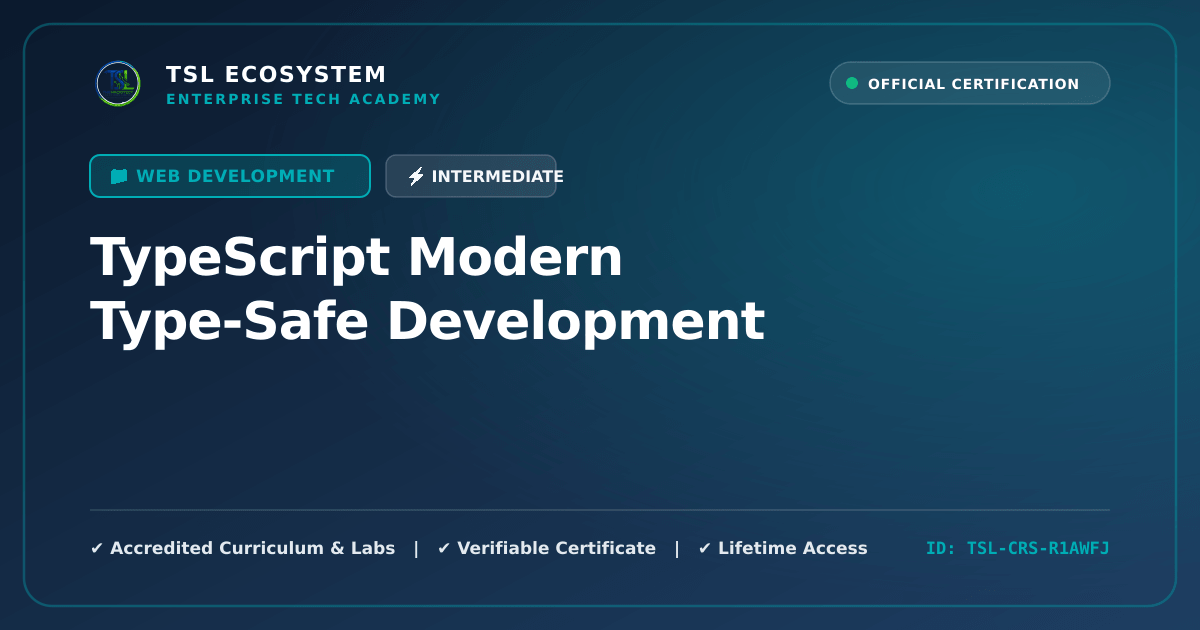Viewport: 1200px width, 630px height.
Task: Click the folder icon in Web Development badge
Action: click(119, 176)
